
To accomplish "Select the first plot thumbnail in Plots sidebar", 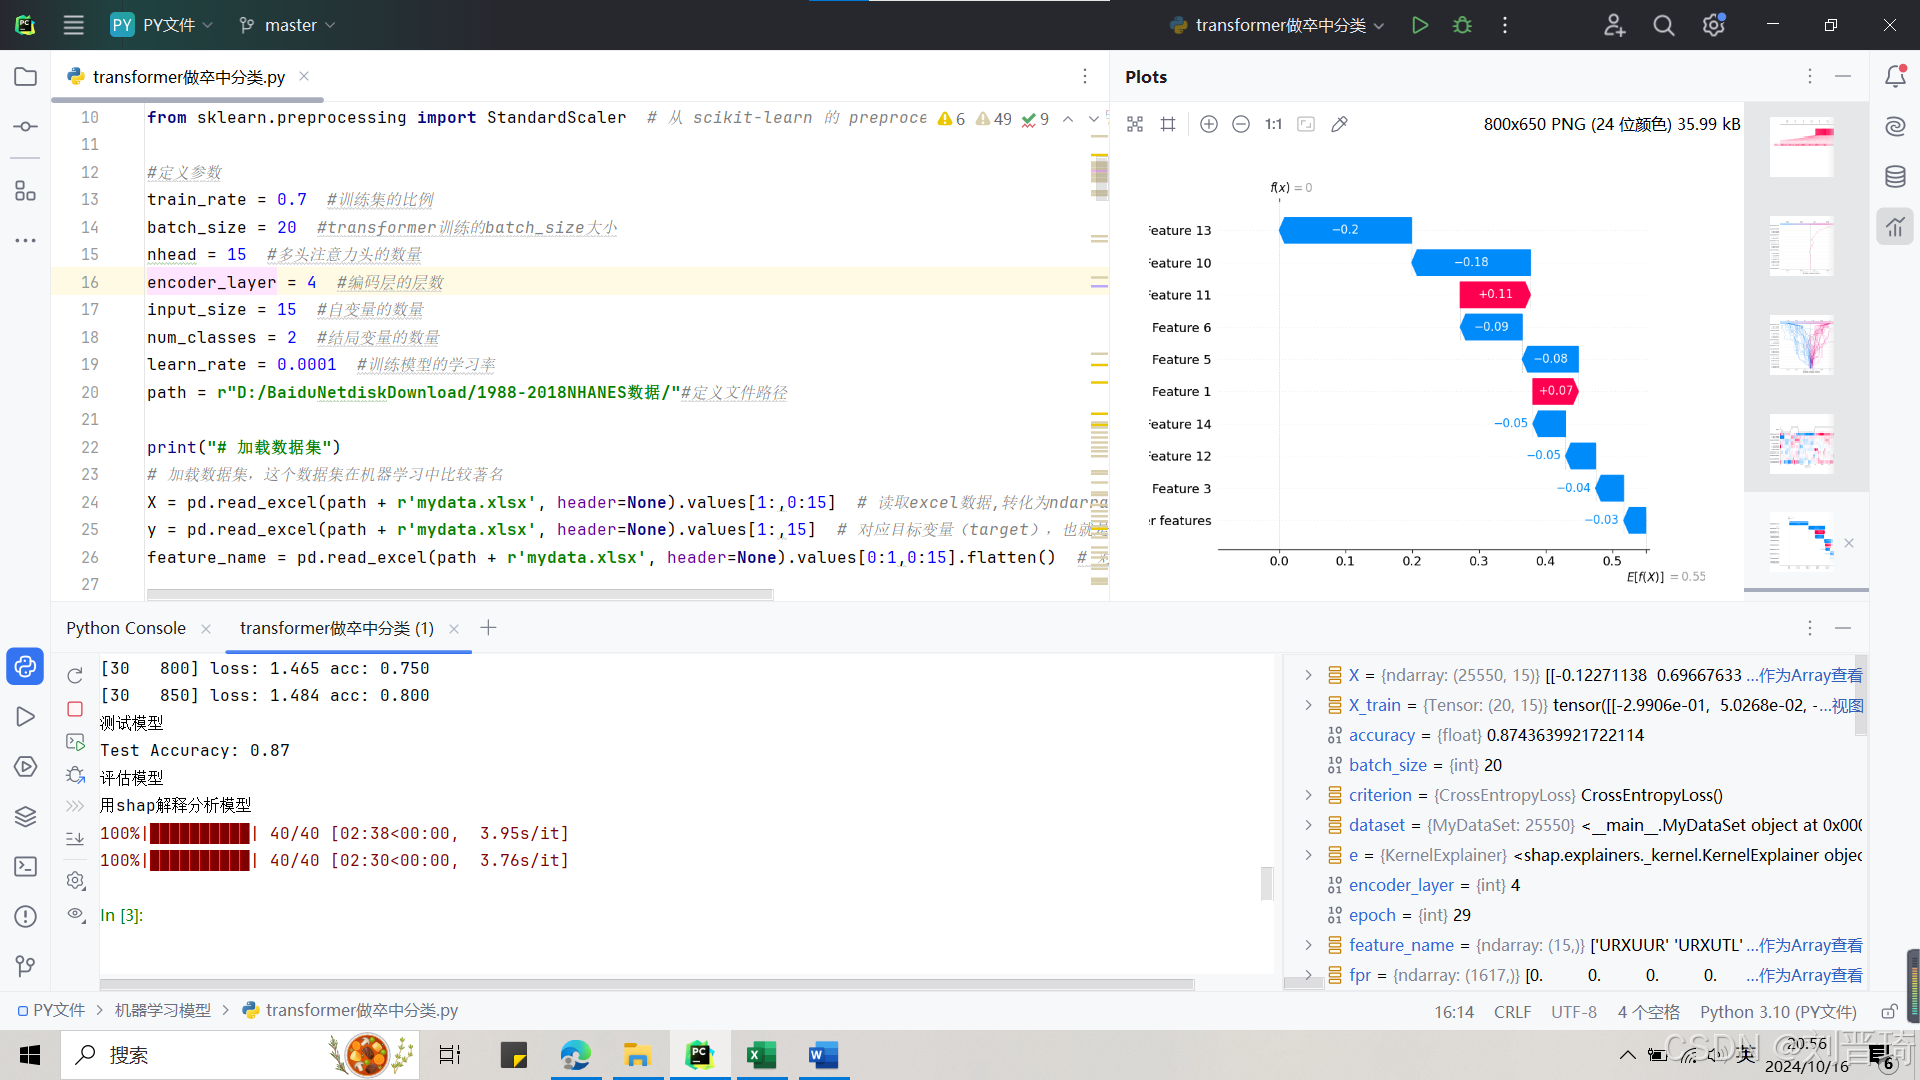I will tap(1801, 147).
